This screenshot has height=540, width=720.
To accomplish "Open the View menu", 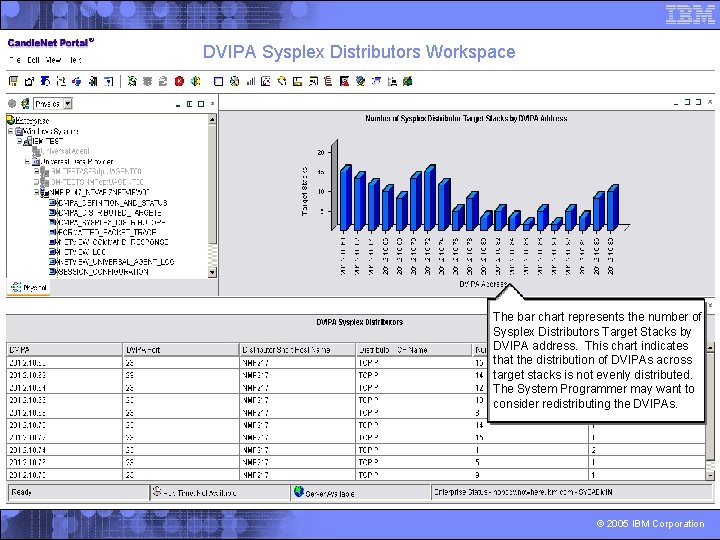I will tap(54, 60).
